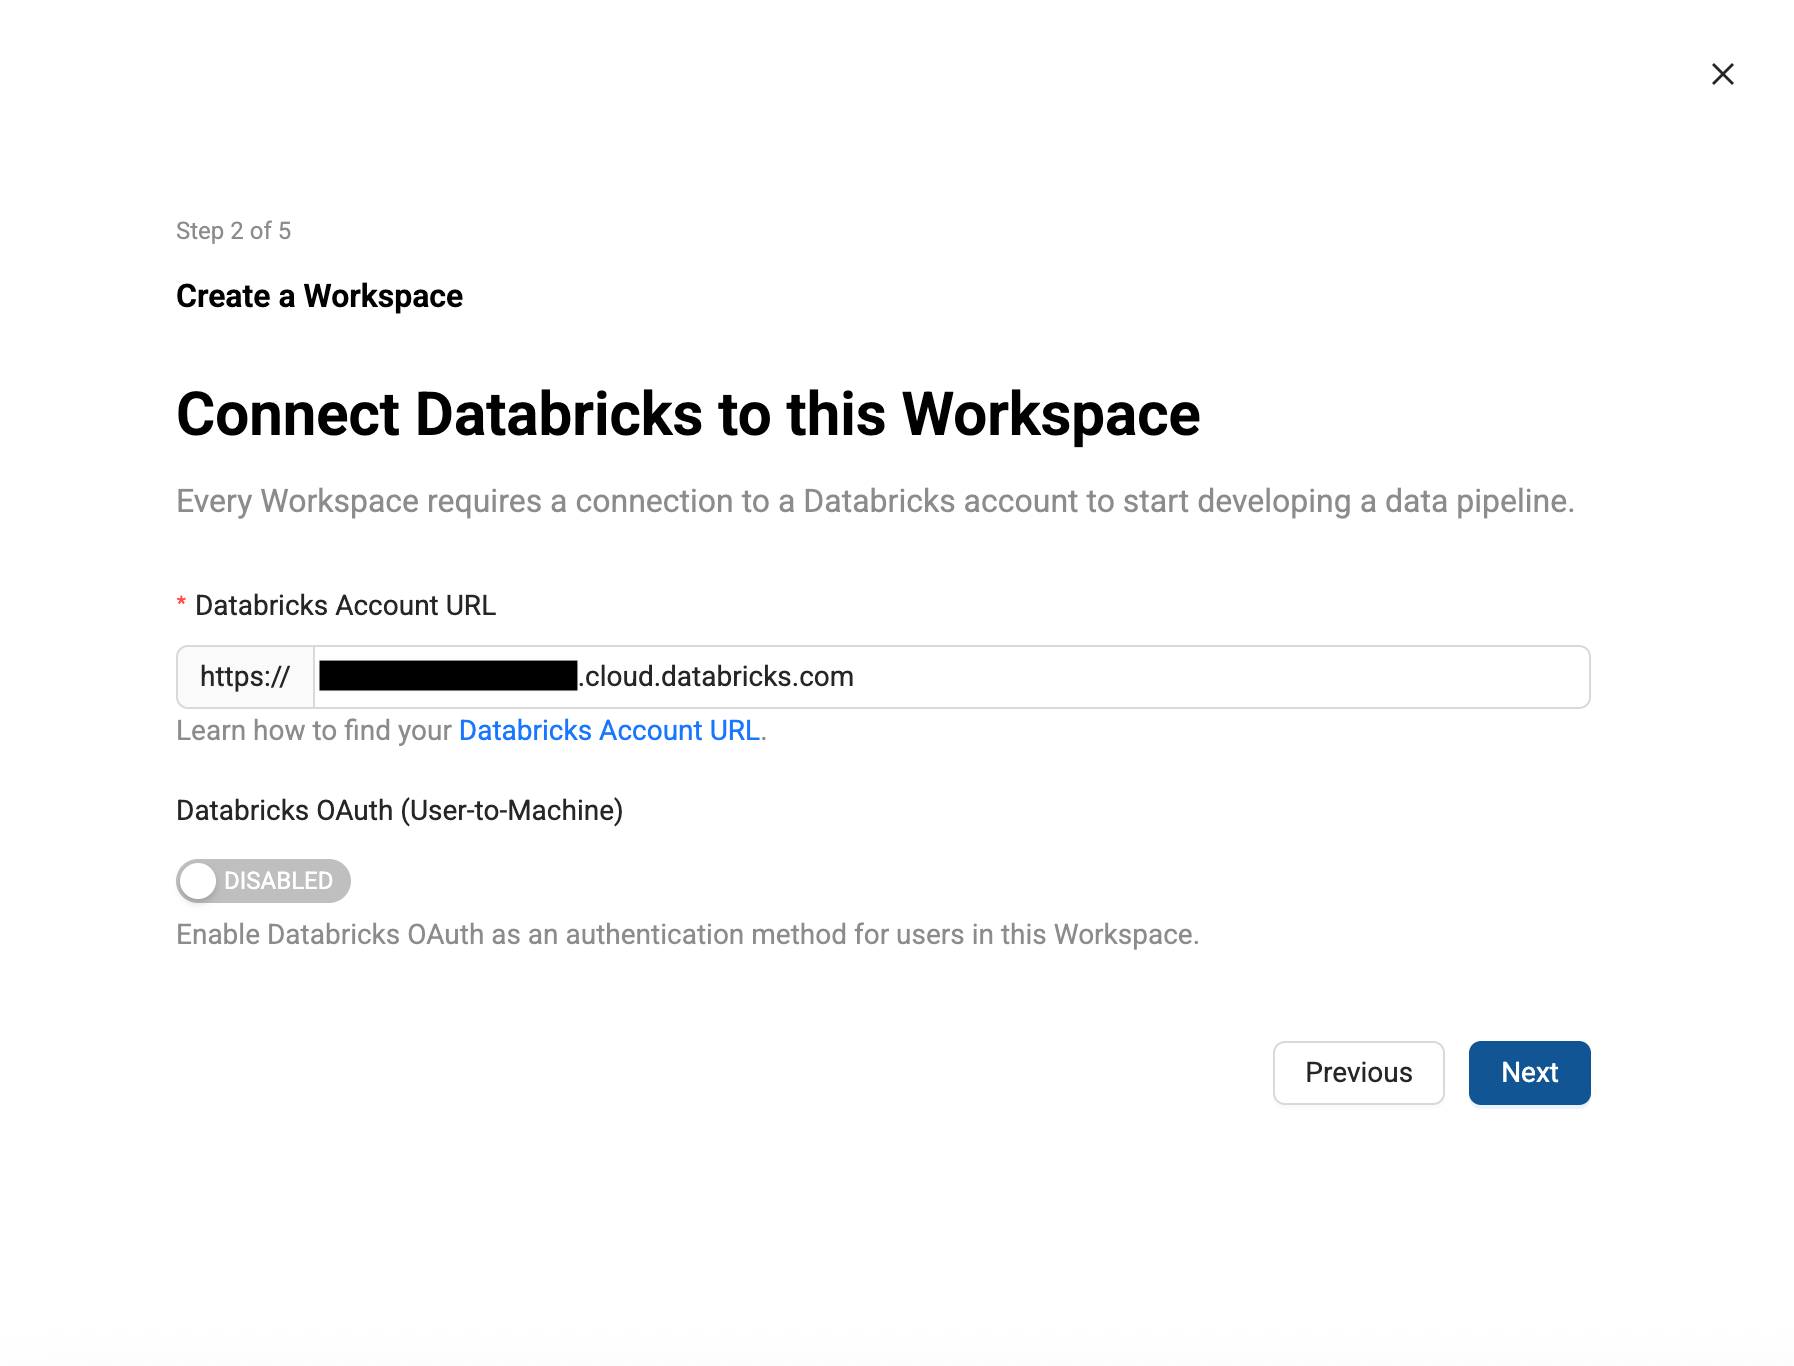
Task: Click the 'Create a Workspace' title
Action: tap(319, 296)
